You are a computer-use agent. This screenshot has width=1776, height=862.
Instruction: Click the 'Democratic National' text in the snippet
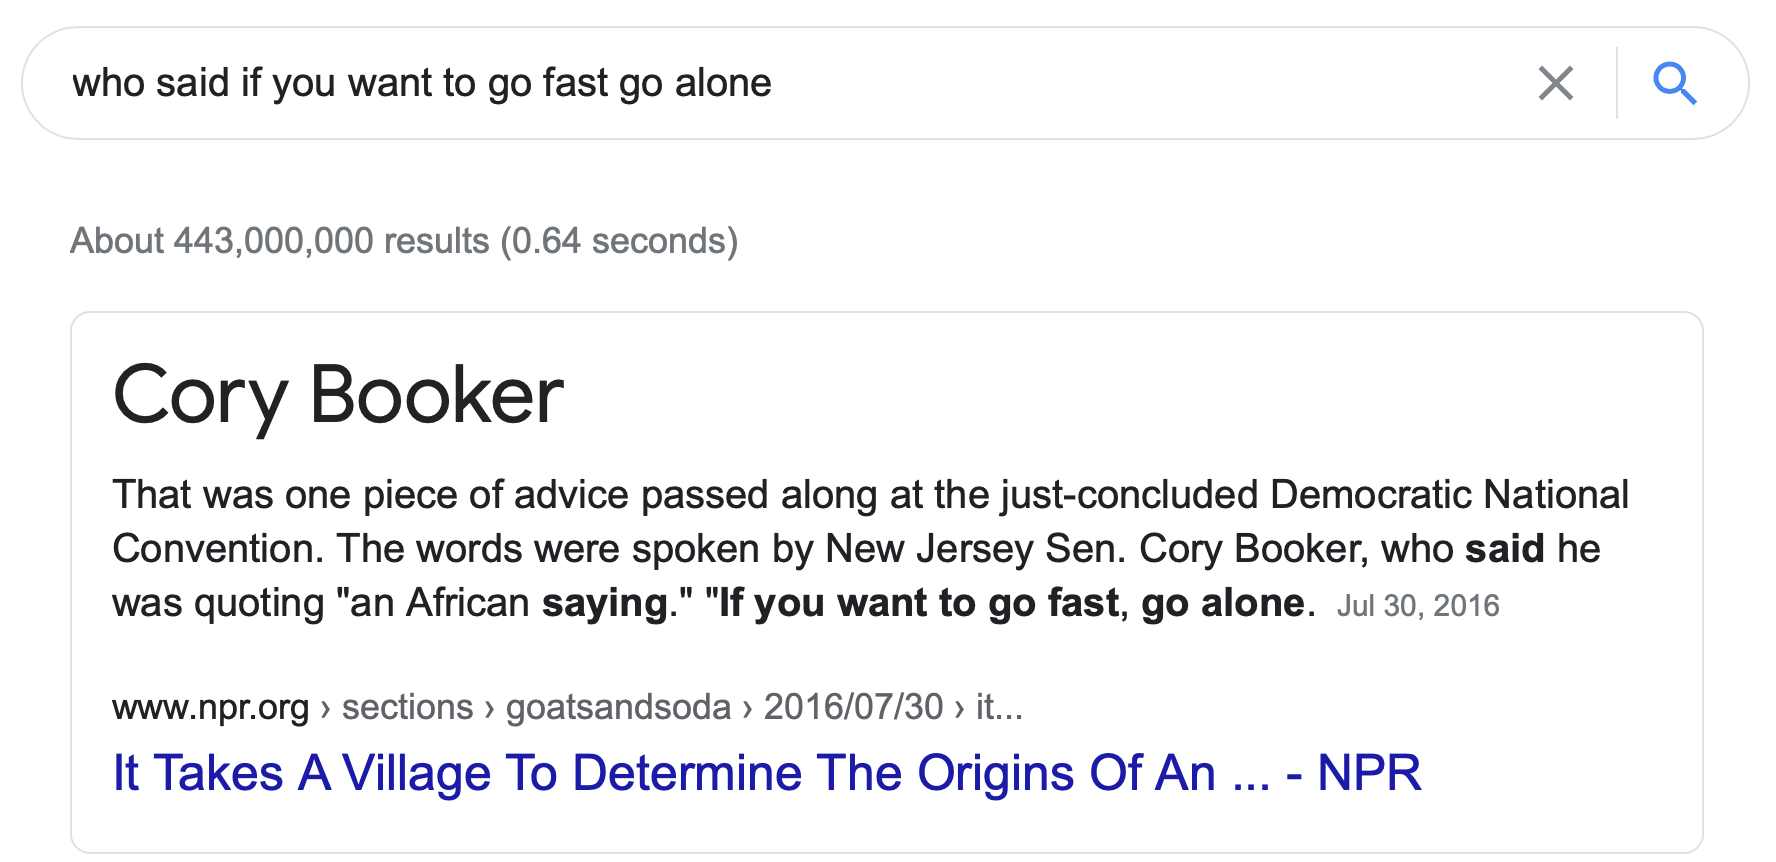coord(1449,495)
